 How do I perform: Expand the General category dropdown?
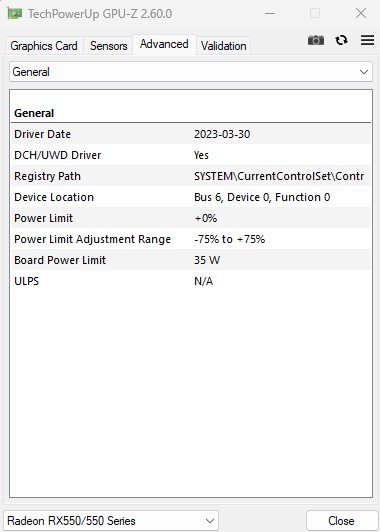[191, 72]
